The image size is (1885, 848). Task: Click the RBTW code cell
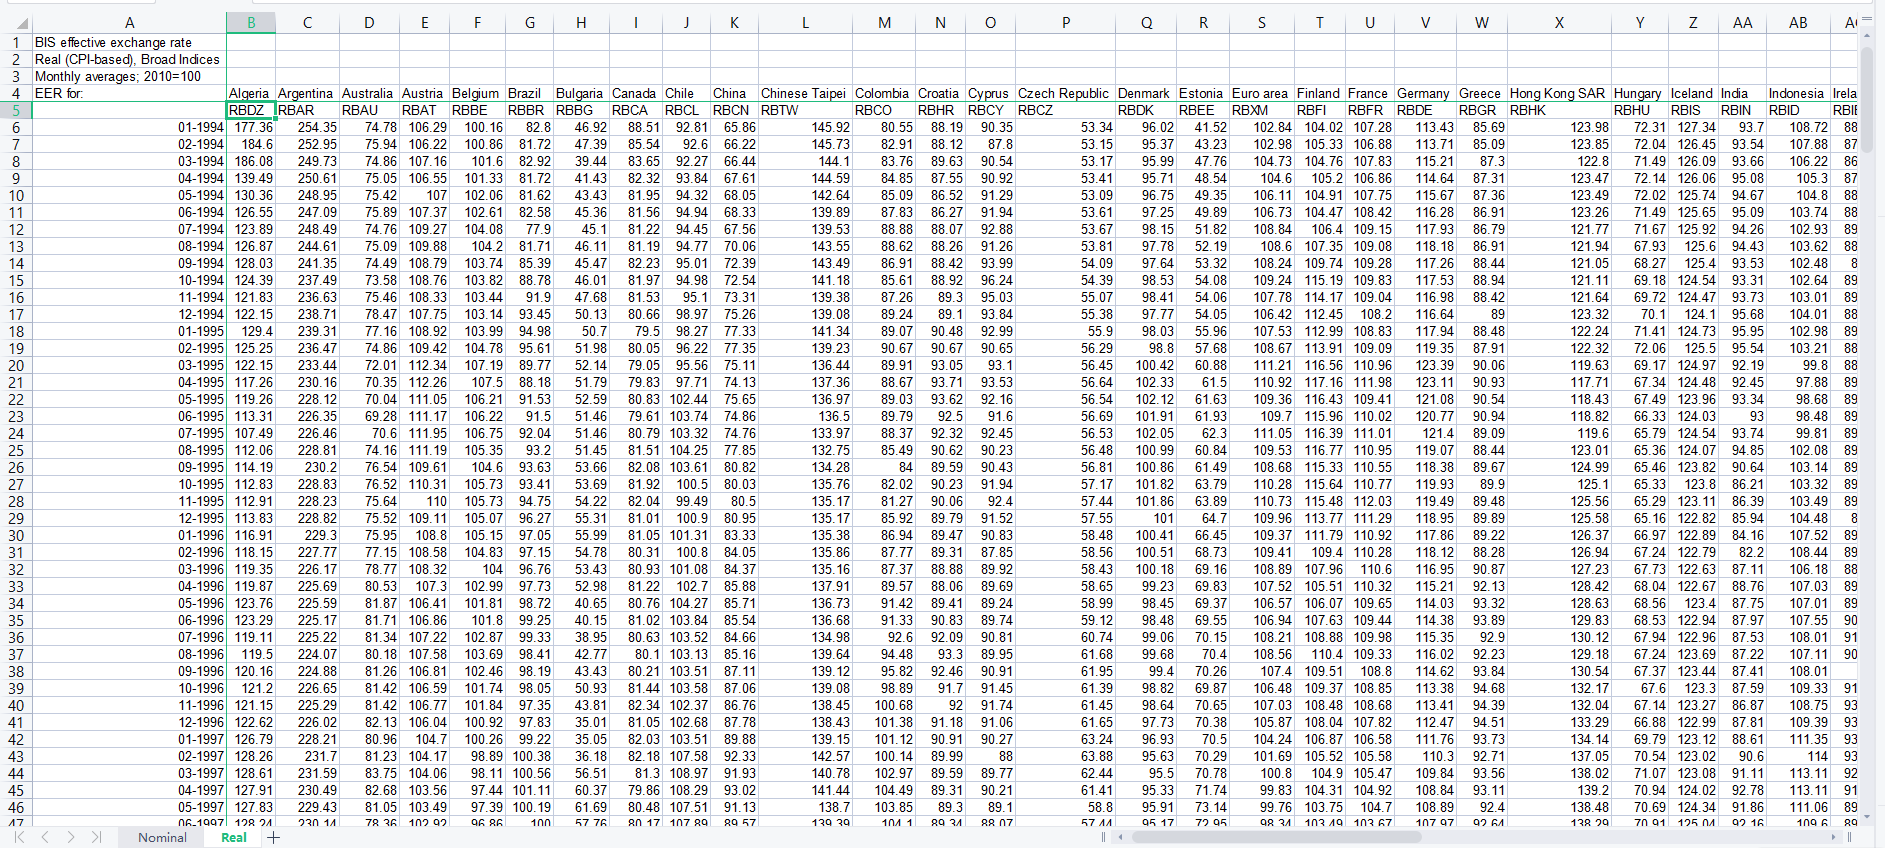[805, 110]
